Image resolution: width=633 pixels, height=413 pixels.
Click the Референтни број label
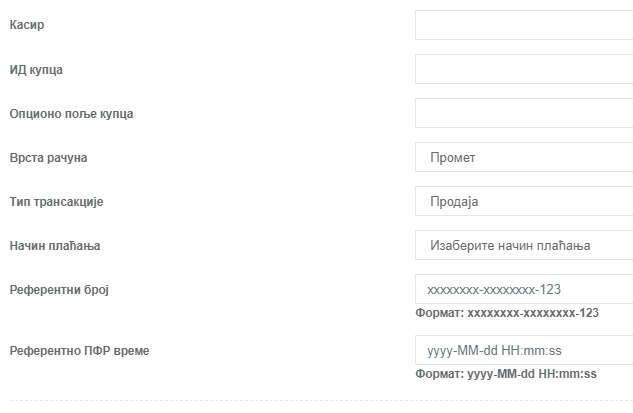coord(59,290)
